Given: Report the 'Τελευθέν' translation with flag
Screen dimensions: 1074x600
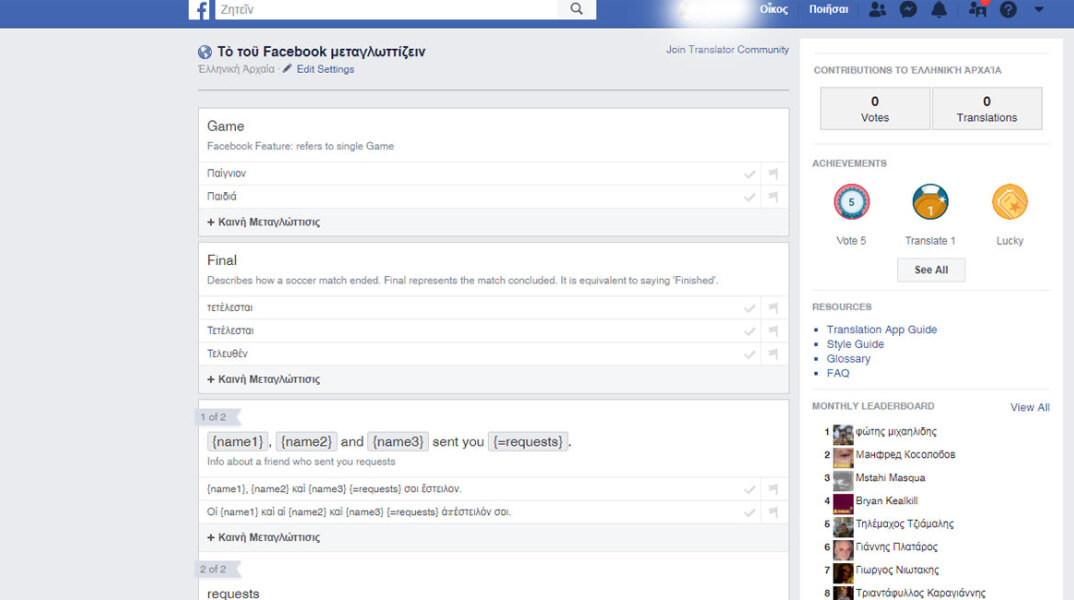Looking at the screenshot, I should click(773, 354).
